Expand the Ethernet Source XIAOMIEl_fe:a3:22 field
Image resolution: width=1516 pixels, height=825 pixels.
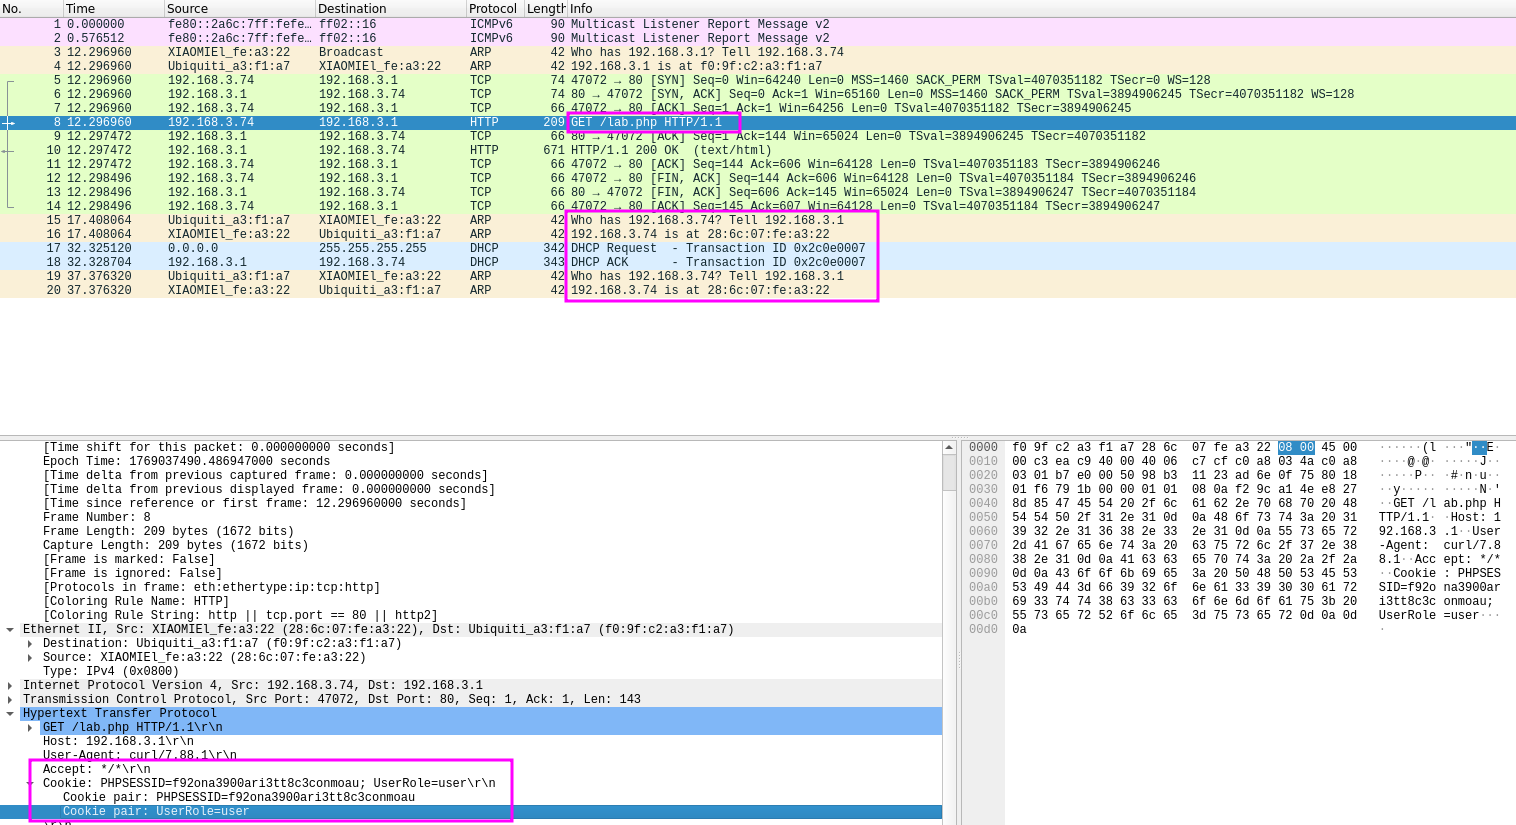pyautogui.click(x=30, y=658)
